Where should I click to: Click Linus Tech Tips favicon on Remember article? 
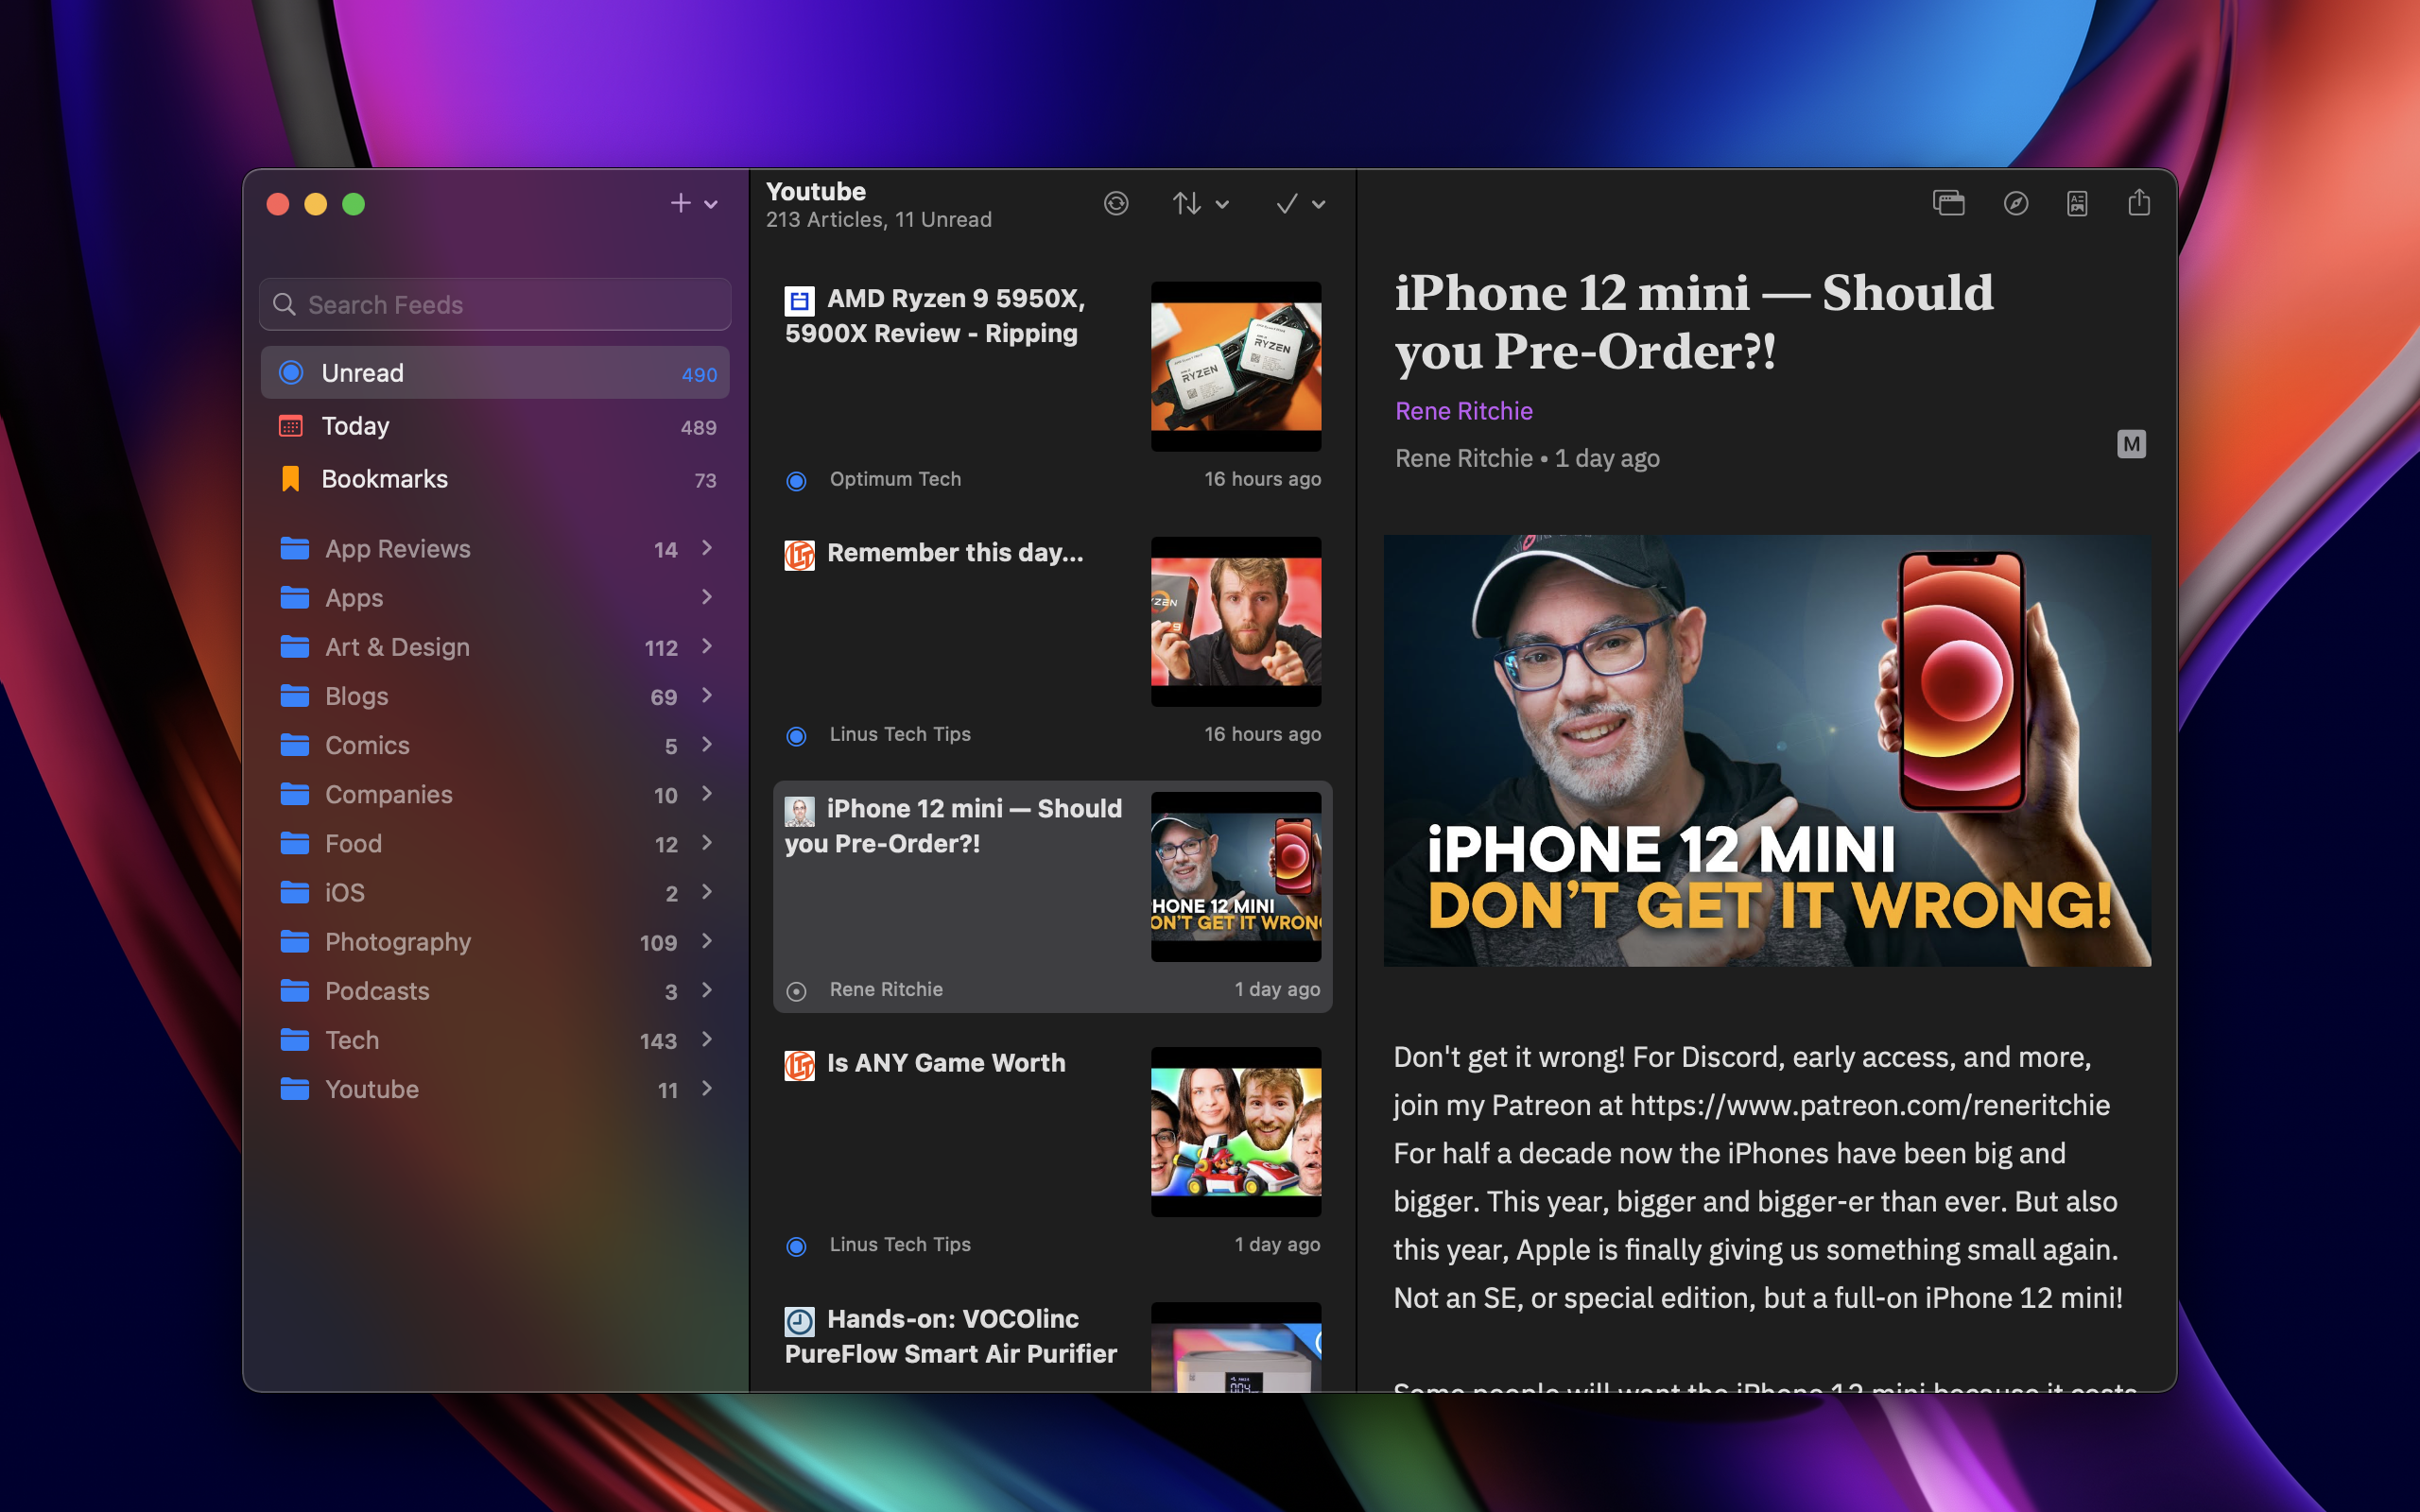click(799, 555)
